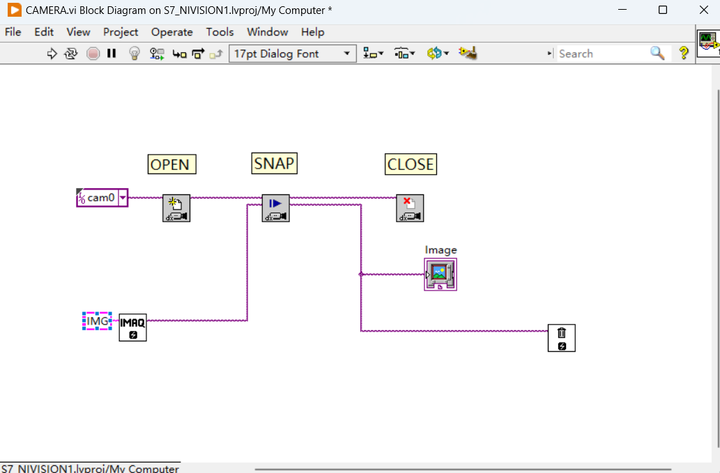
Task: Minimize the CAMERA.vi window
Action: 622,10
